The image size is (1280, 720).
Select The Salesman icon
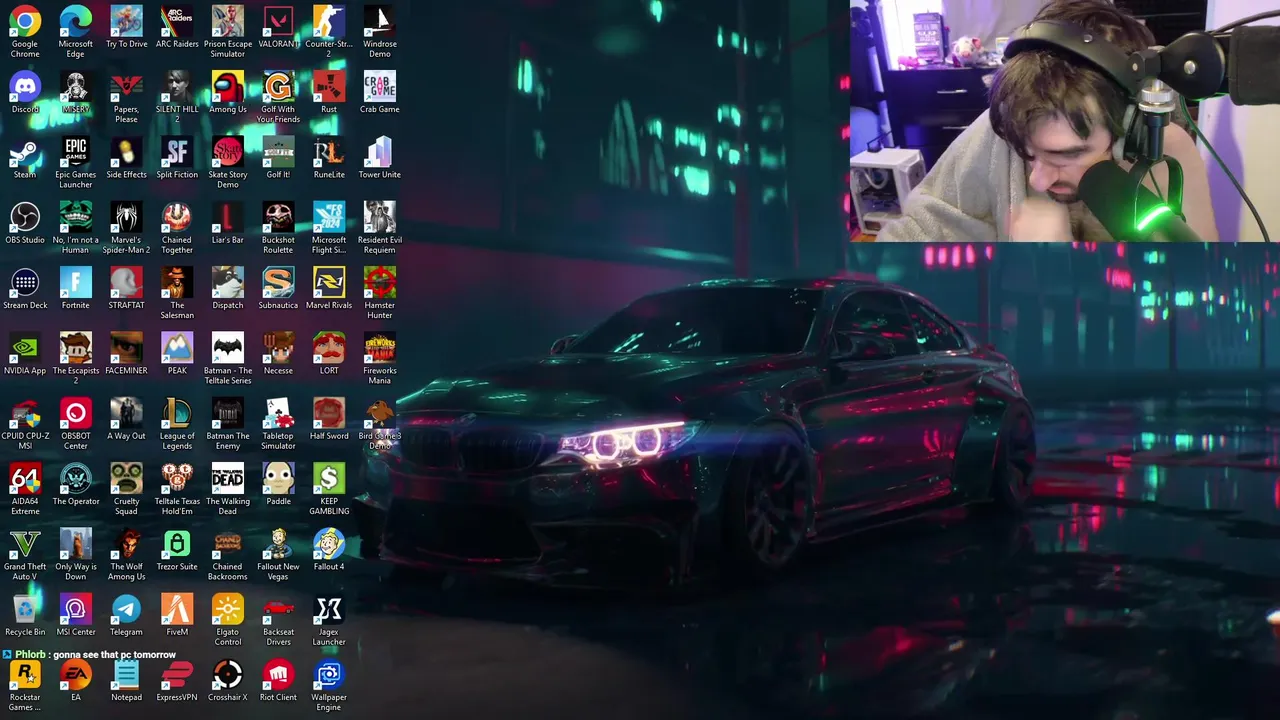pyautogui.click(x=177, y=282)
